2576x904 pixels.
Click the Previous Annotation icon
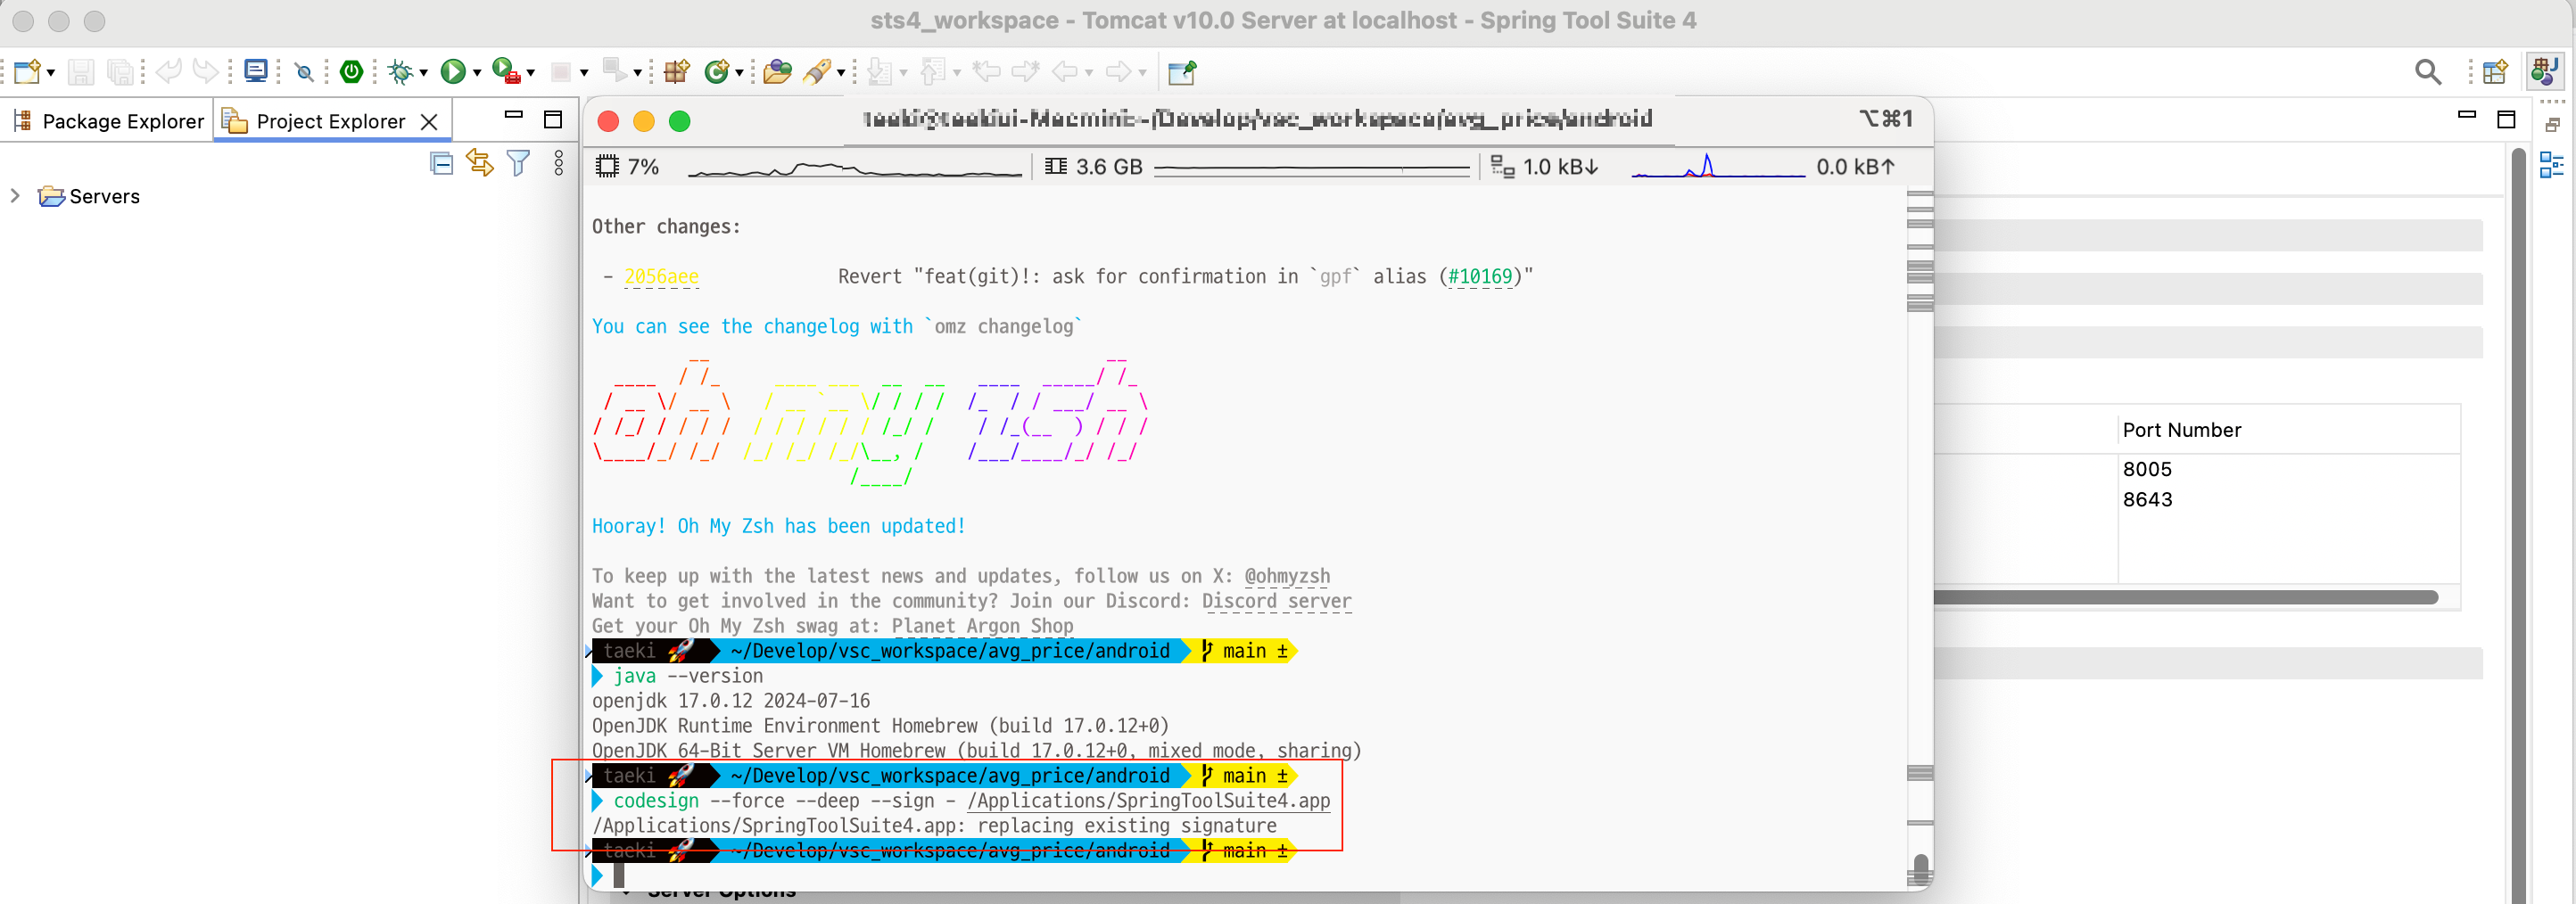tap(933, 71)
